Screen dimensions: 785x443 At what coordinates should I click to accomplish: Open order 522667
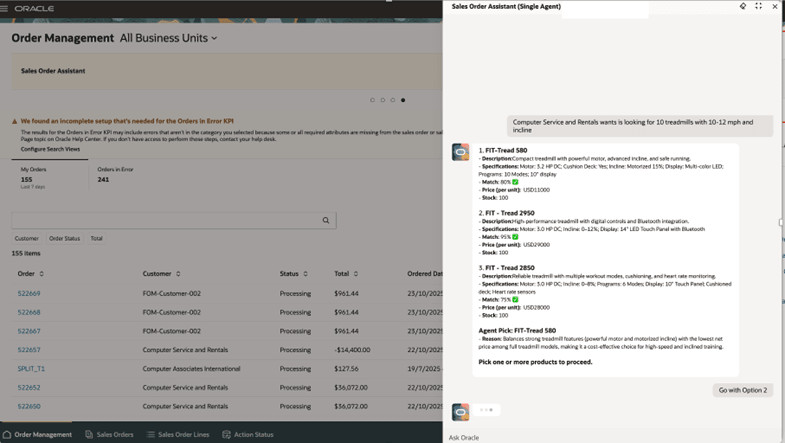click(x=29, y=331)
